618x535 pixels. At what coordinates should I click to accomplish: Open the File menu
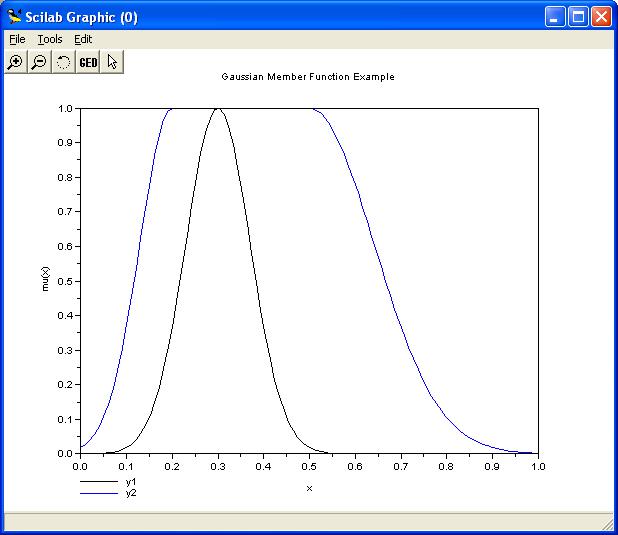tap(17, 39)
